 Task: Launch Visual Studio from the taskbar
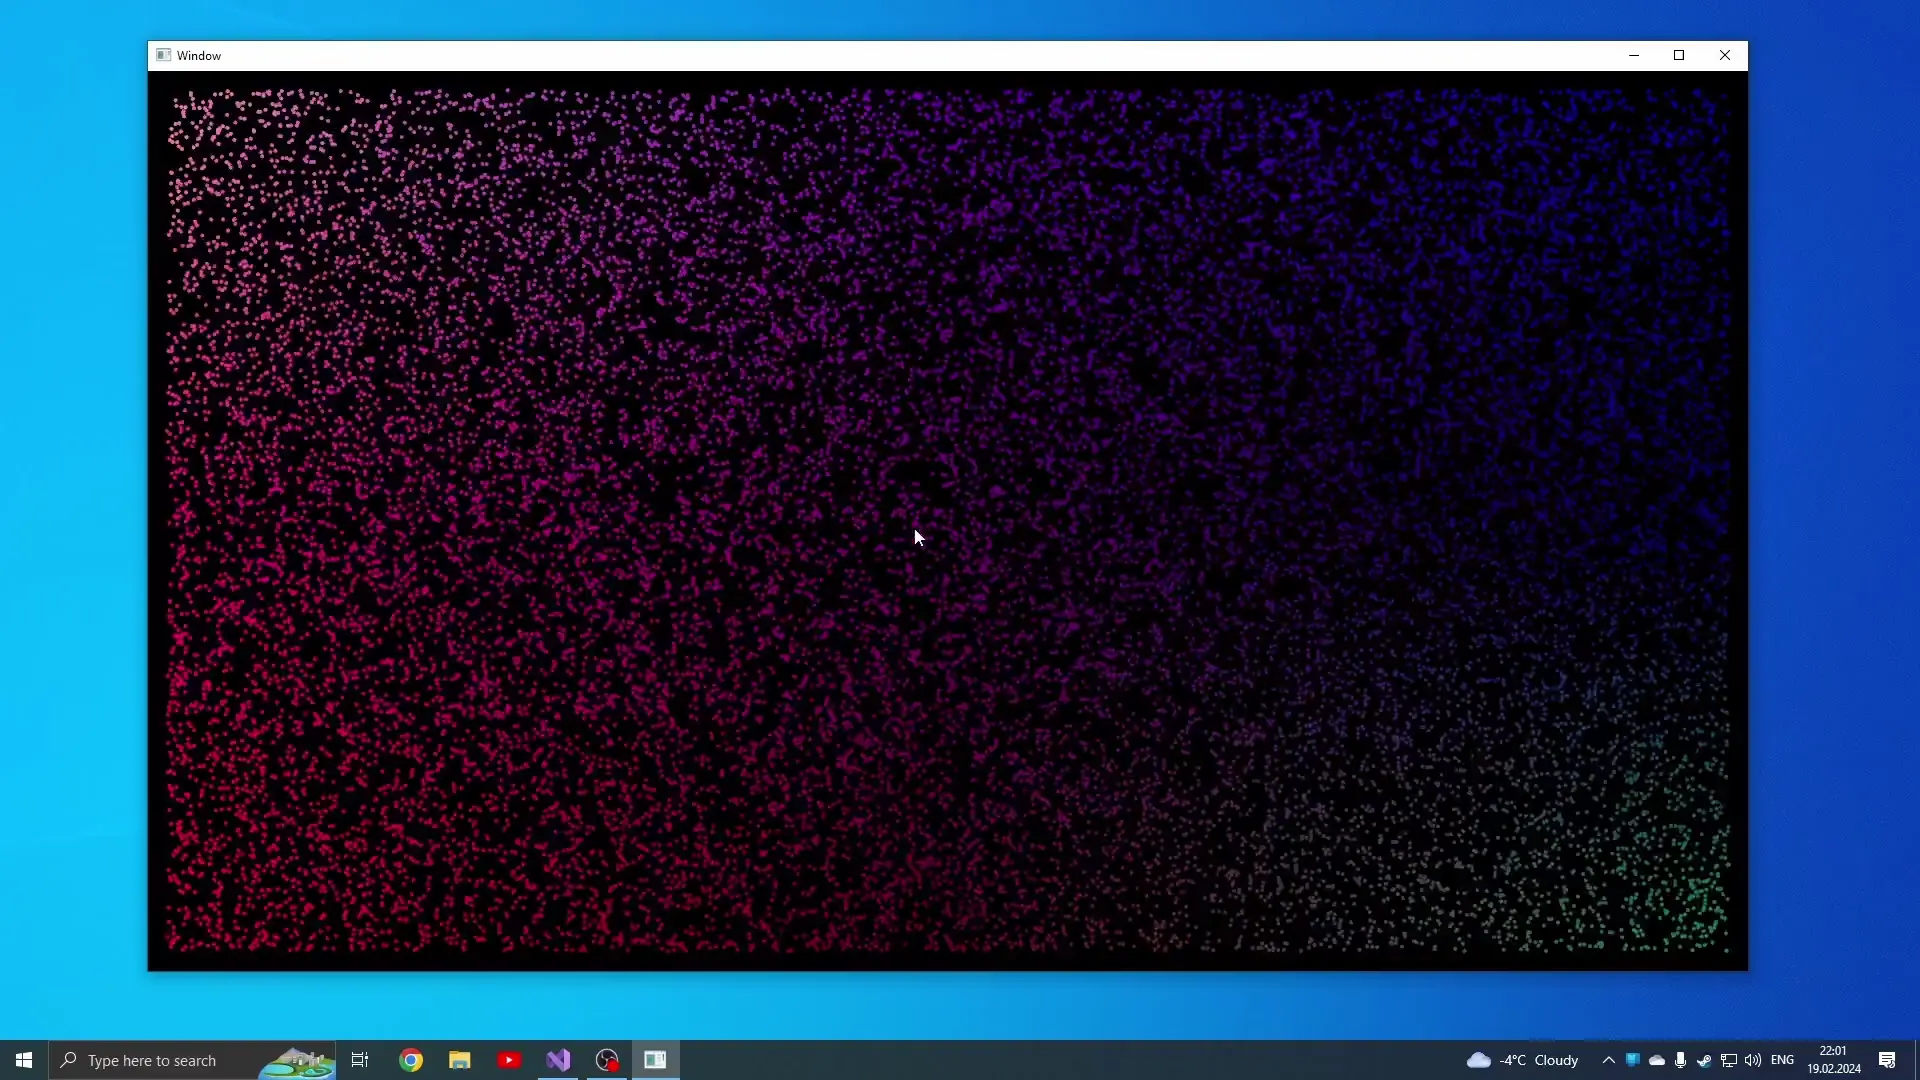558,1059
